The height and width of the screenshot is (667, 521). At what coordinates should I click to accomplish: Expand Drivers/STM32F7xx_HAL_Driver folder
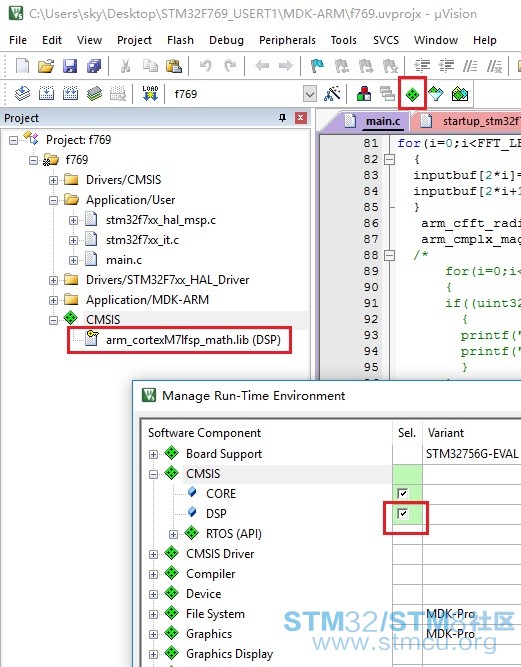pos(53,280)
